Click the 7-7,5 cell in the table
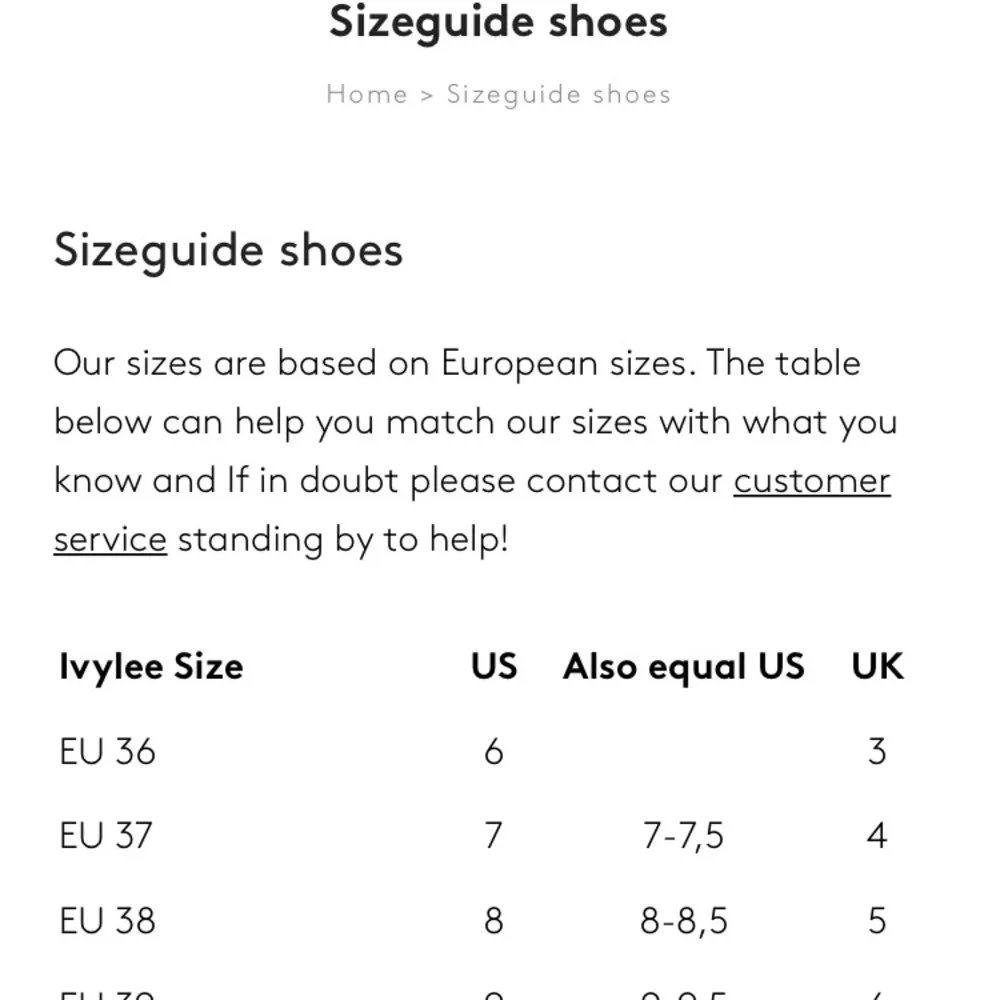 pos(683,836)
